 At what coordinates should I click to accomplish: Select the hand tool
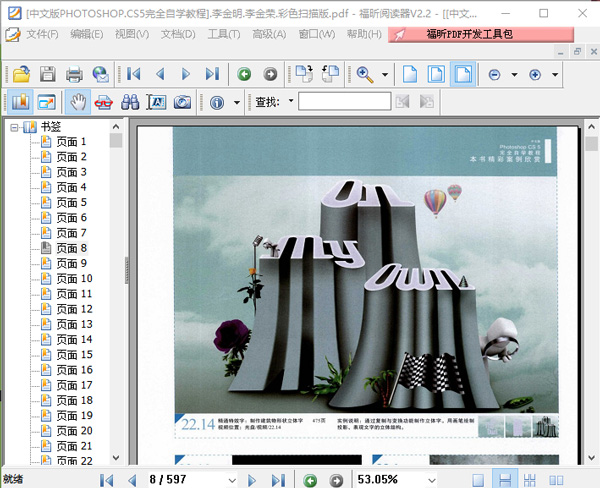tap(78, 102)
